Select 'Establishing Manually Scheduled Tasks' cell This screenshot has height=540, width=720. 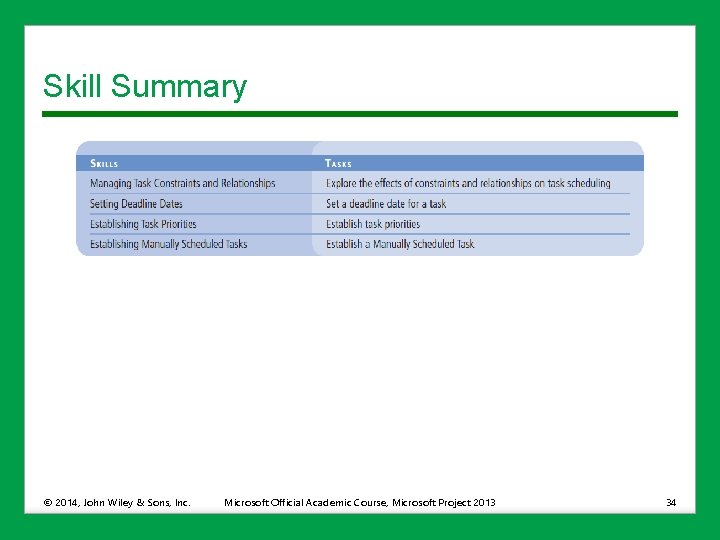tap(169, 244)
